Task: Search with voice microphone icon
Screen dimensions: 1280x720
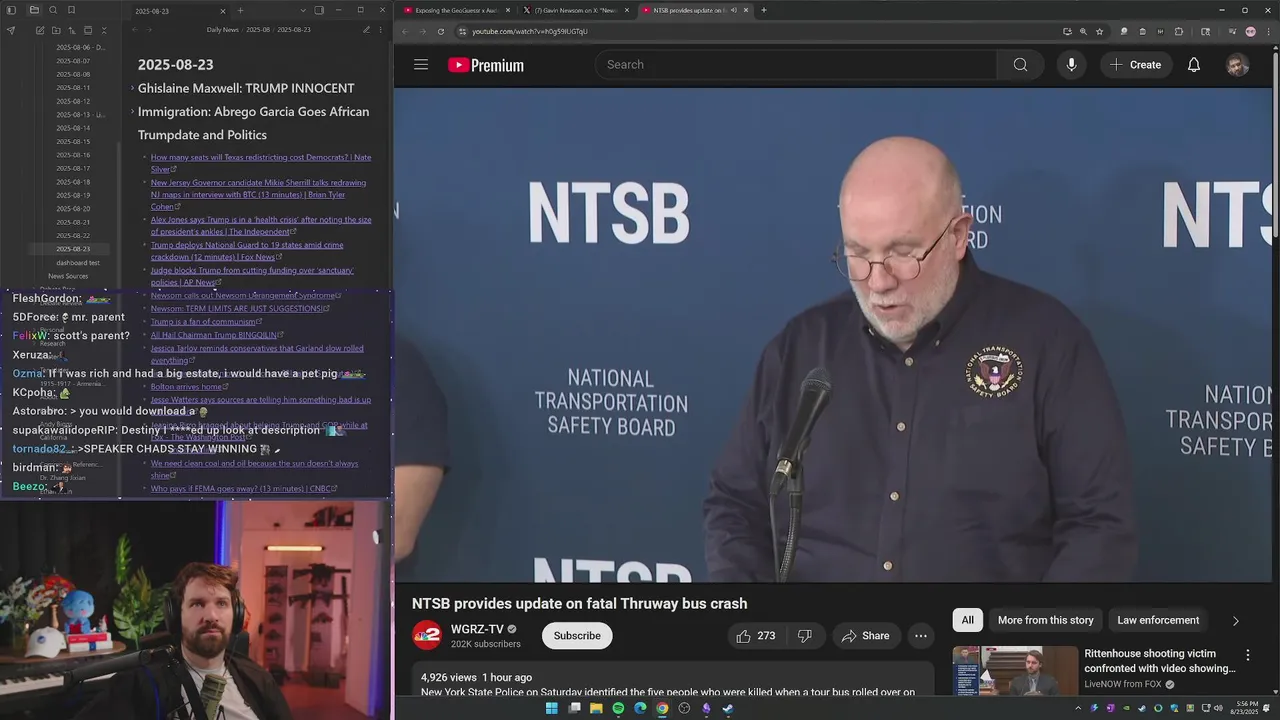Action: [1071, 65]
